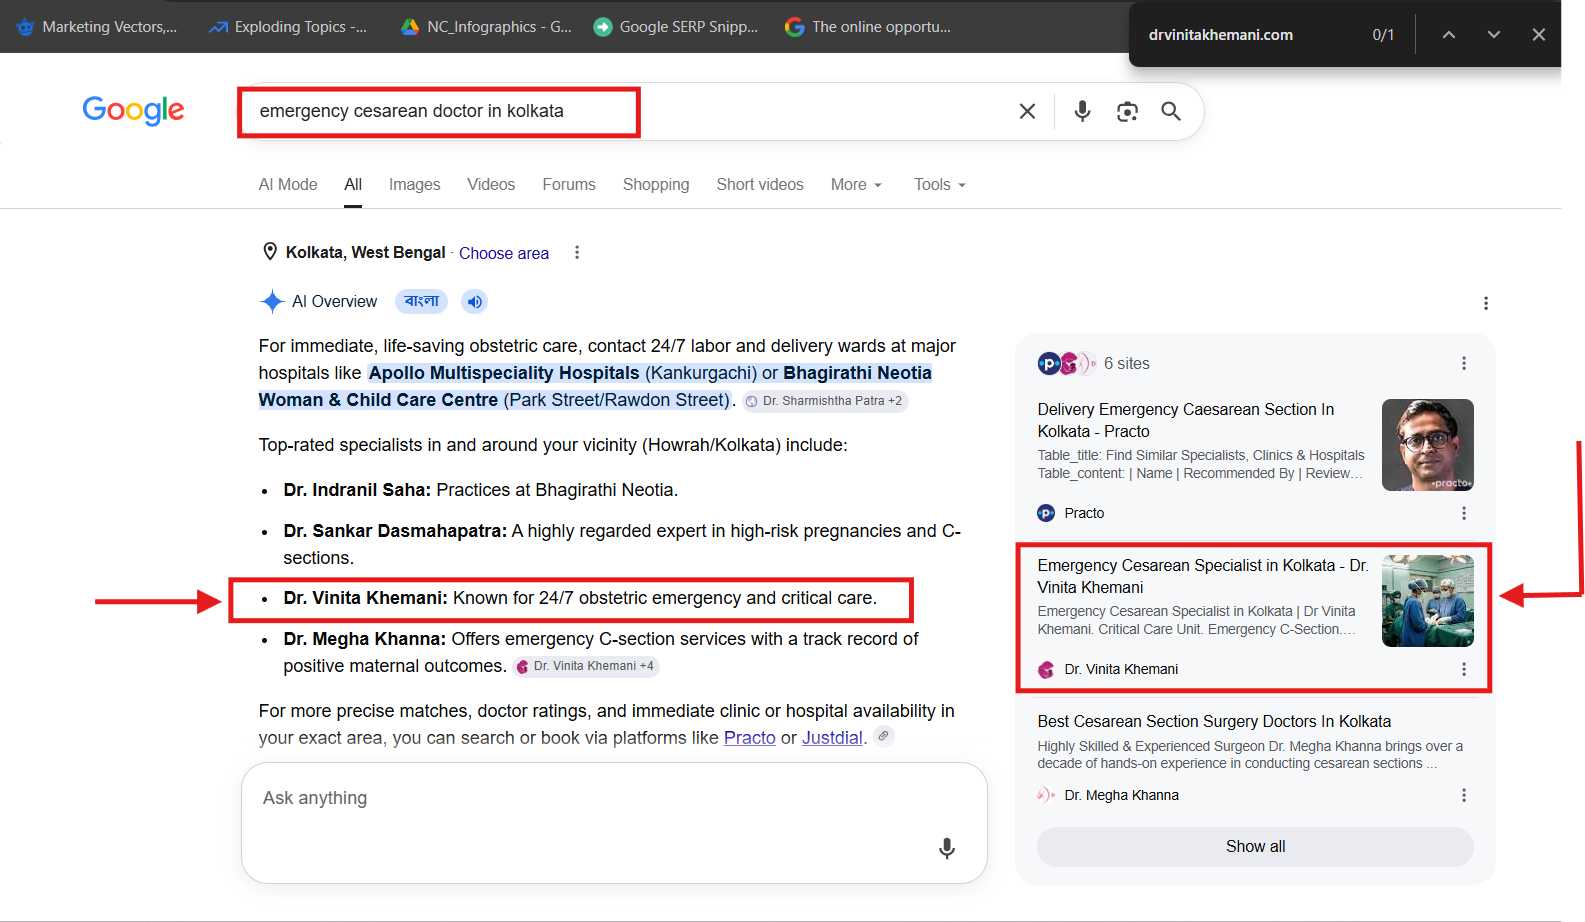Toggle Bengali language for AI Overview

click(421, 301)
